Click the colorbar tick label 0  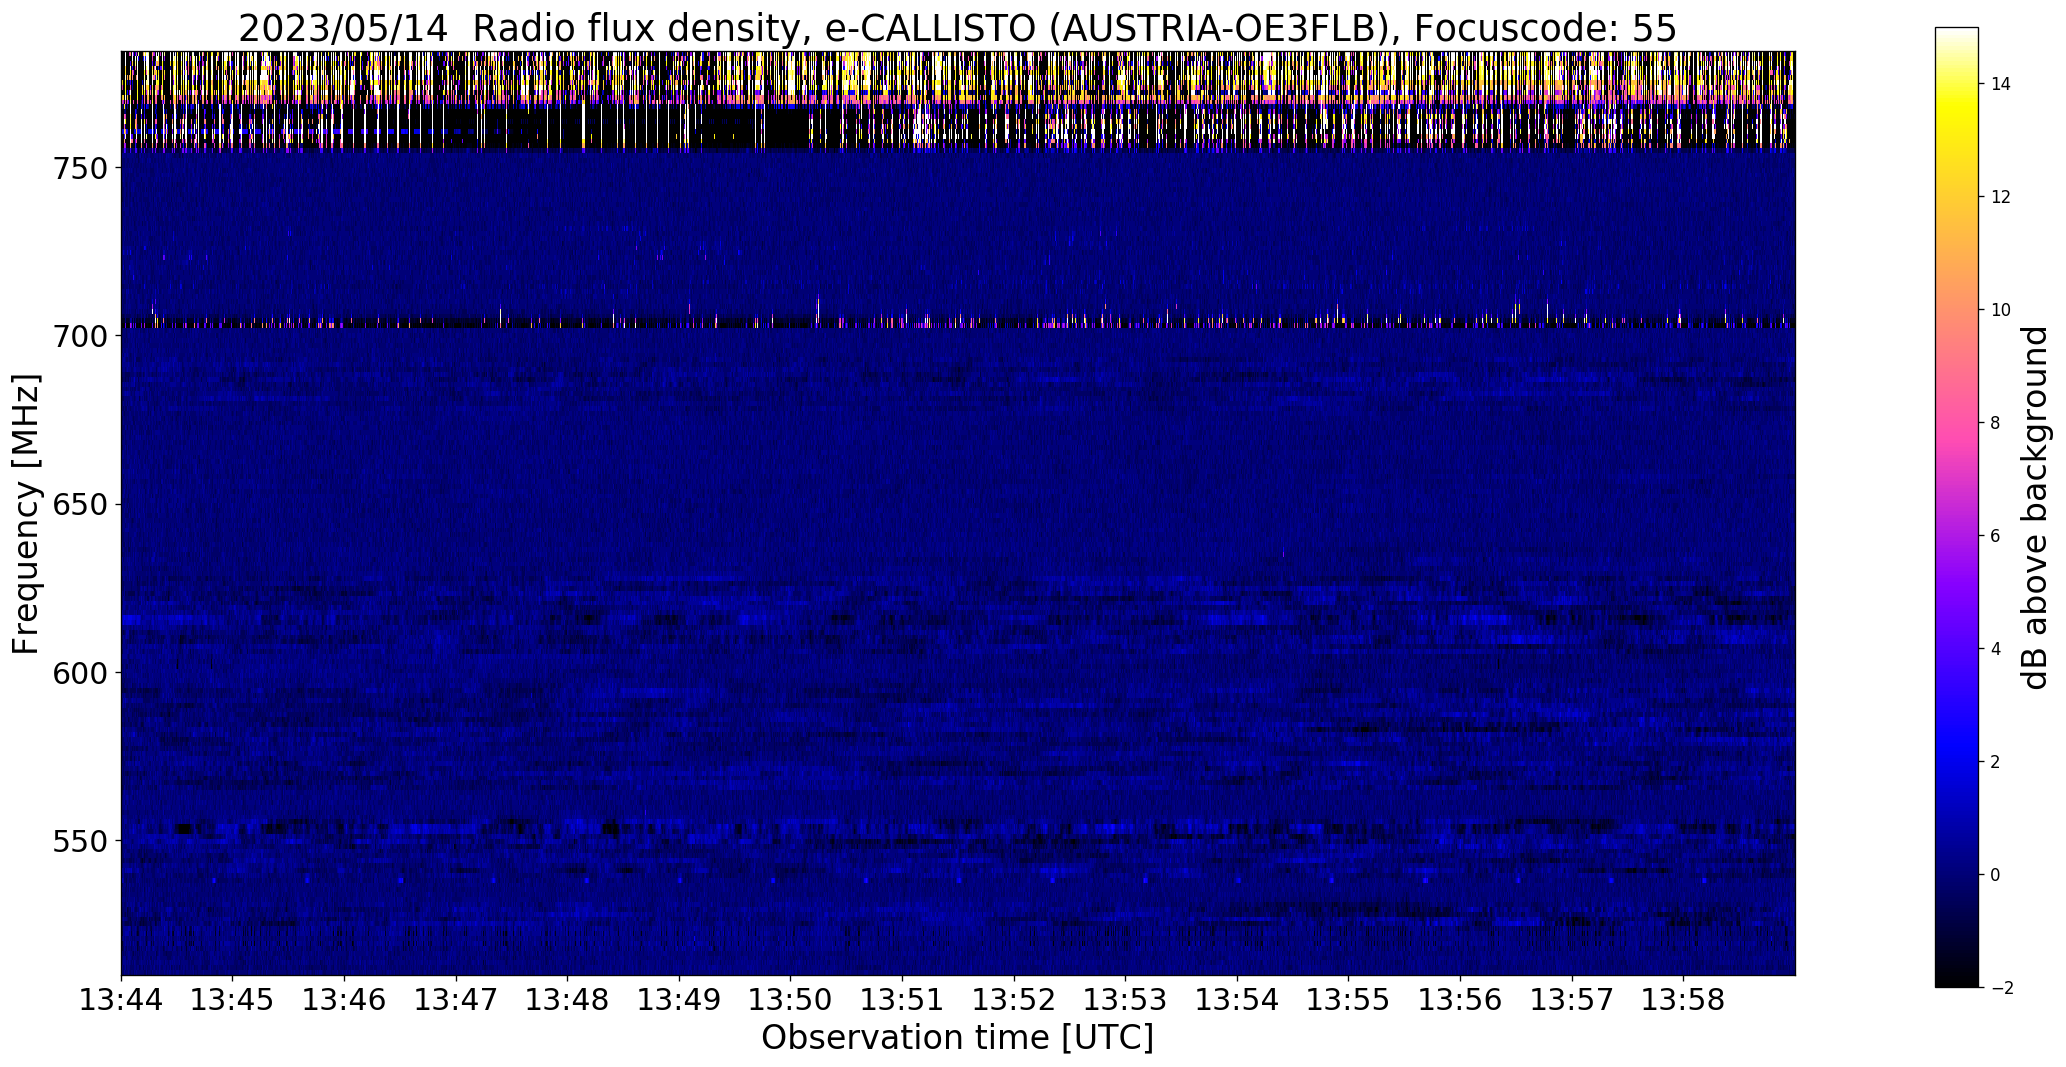[x=1995, y=875]
